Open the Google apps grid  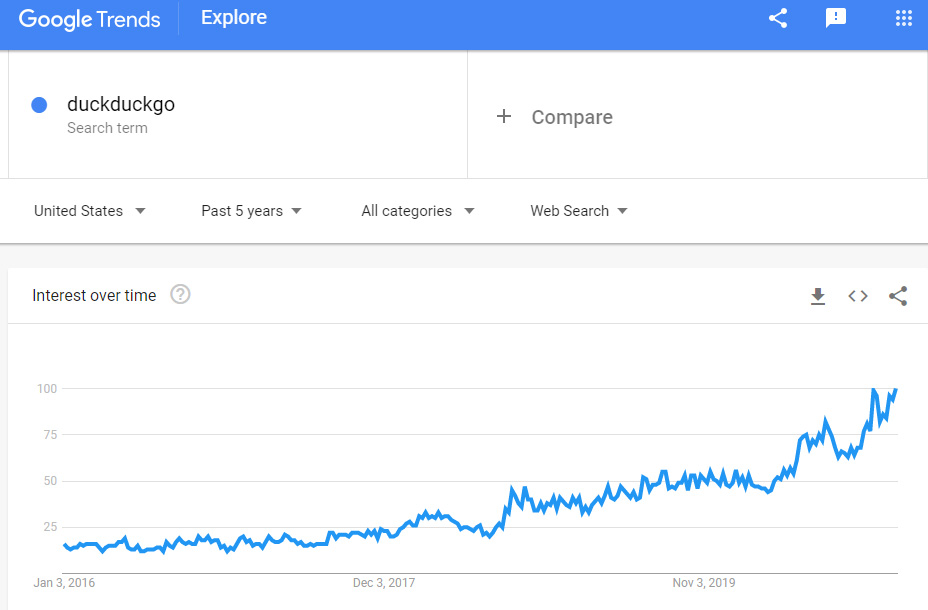coord(903,18)
